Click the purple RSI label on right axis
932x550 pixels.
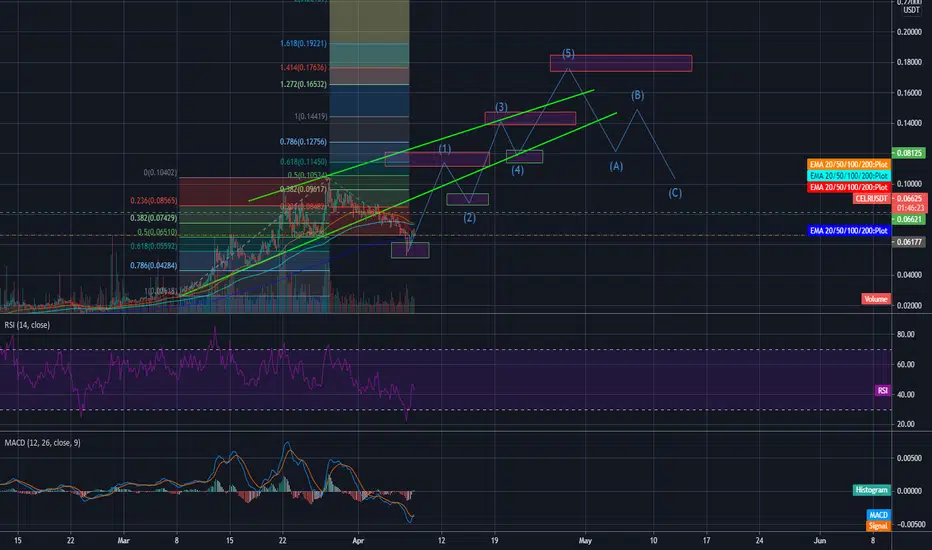pyautogui.click(x=883, y=391)
